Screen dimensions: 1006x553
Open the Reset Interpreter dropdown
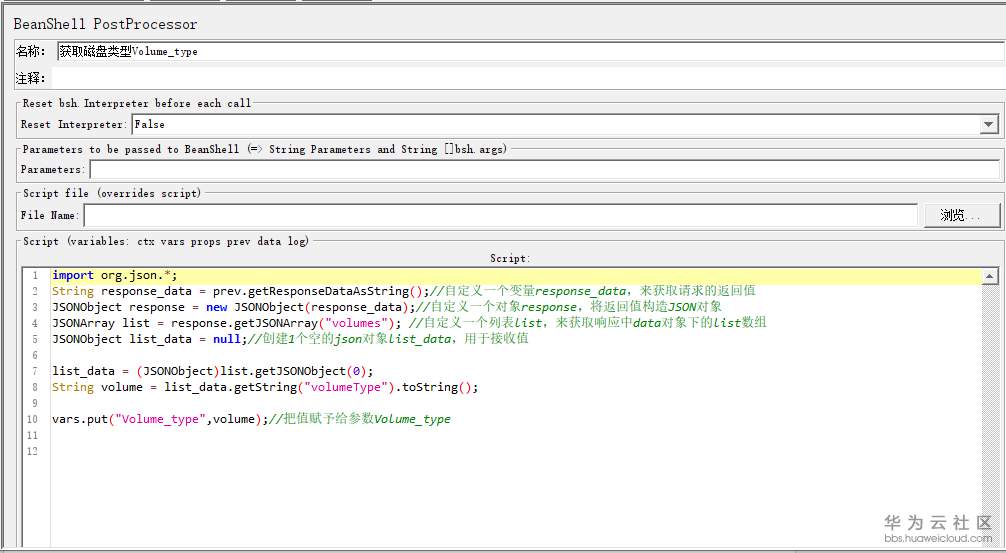565,124
